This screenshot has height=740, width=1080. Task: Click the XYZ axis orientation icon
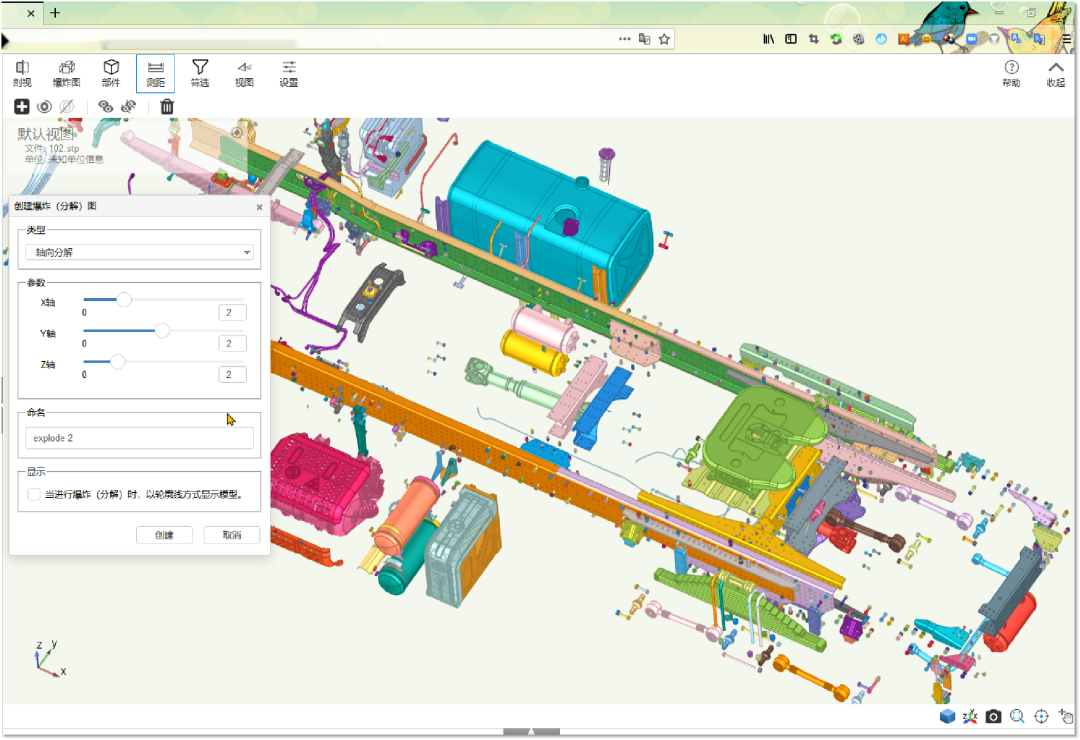(970, 717)
